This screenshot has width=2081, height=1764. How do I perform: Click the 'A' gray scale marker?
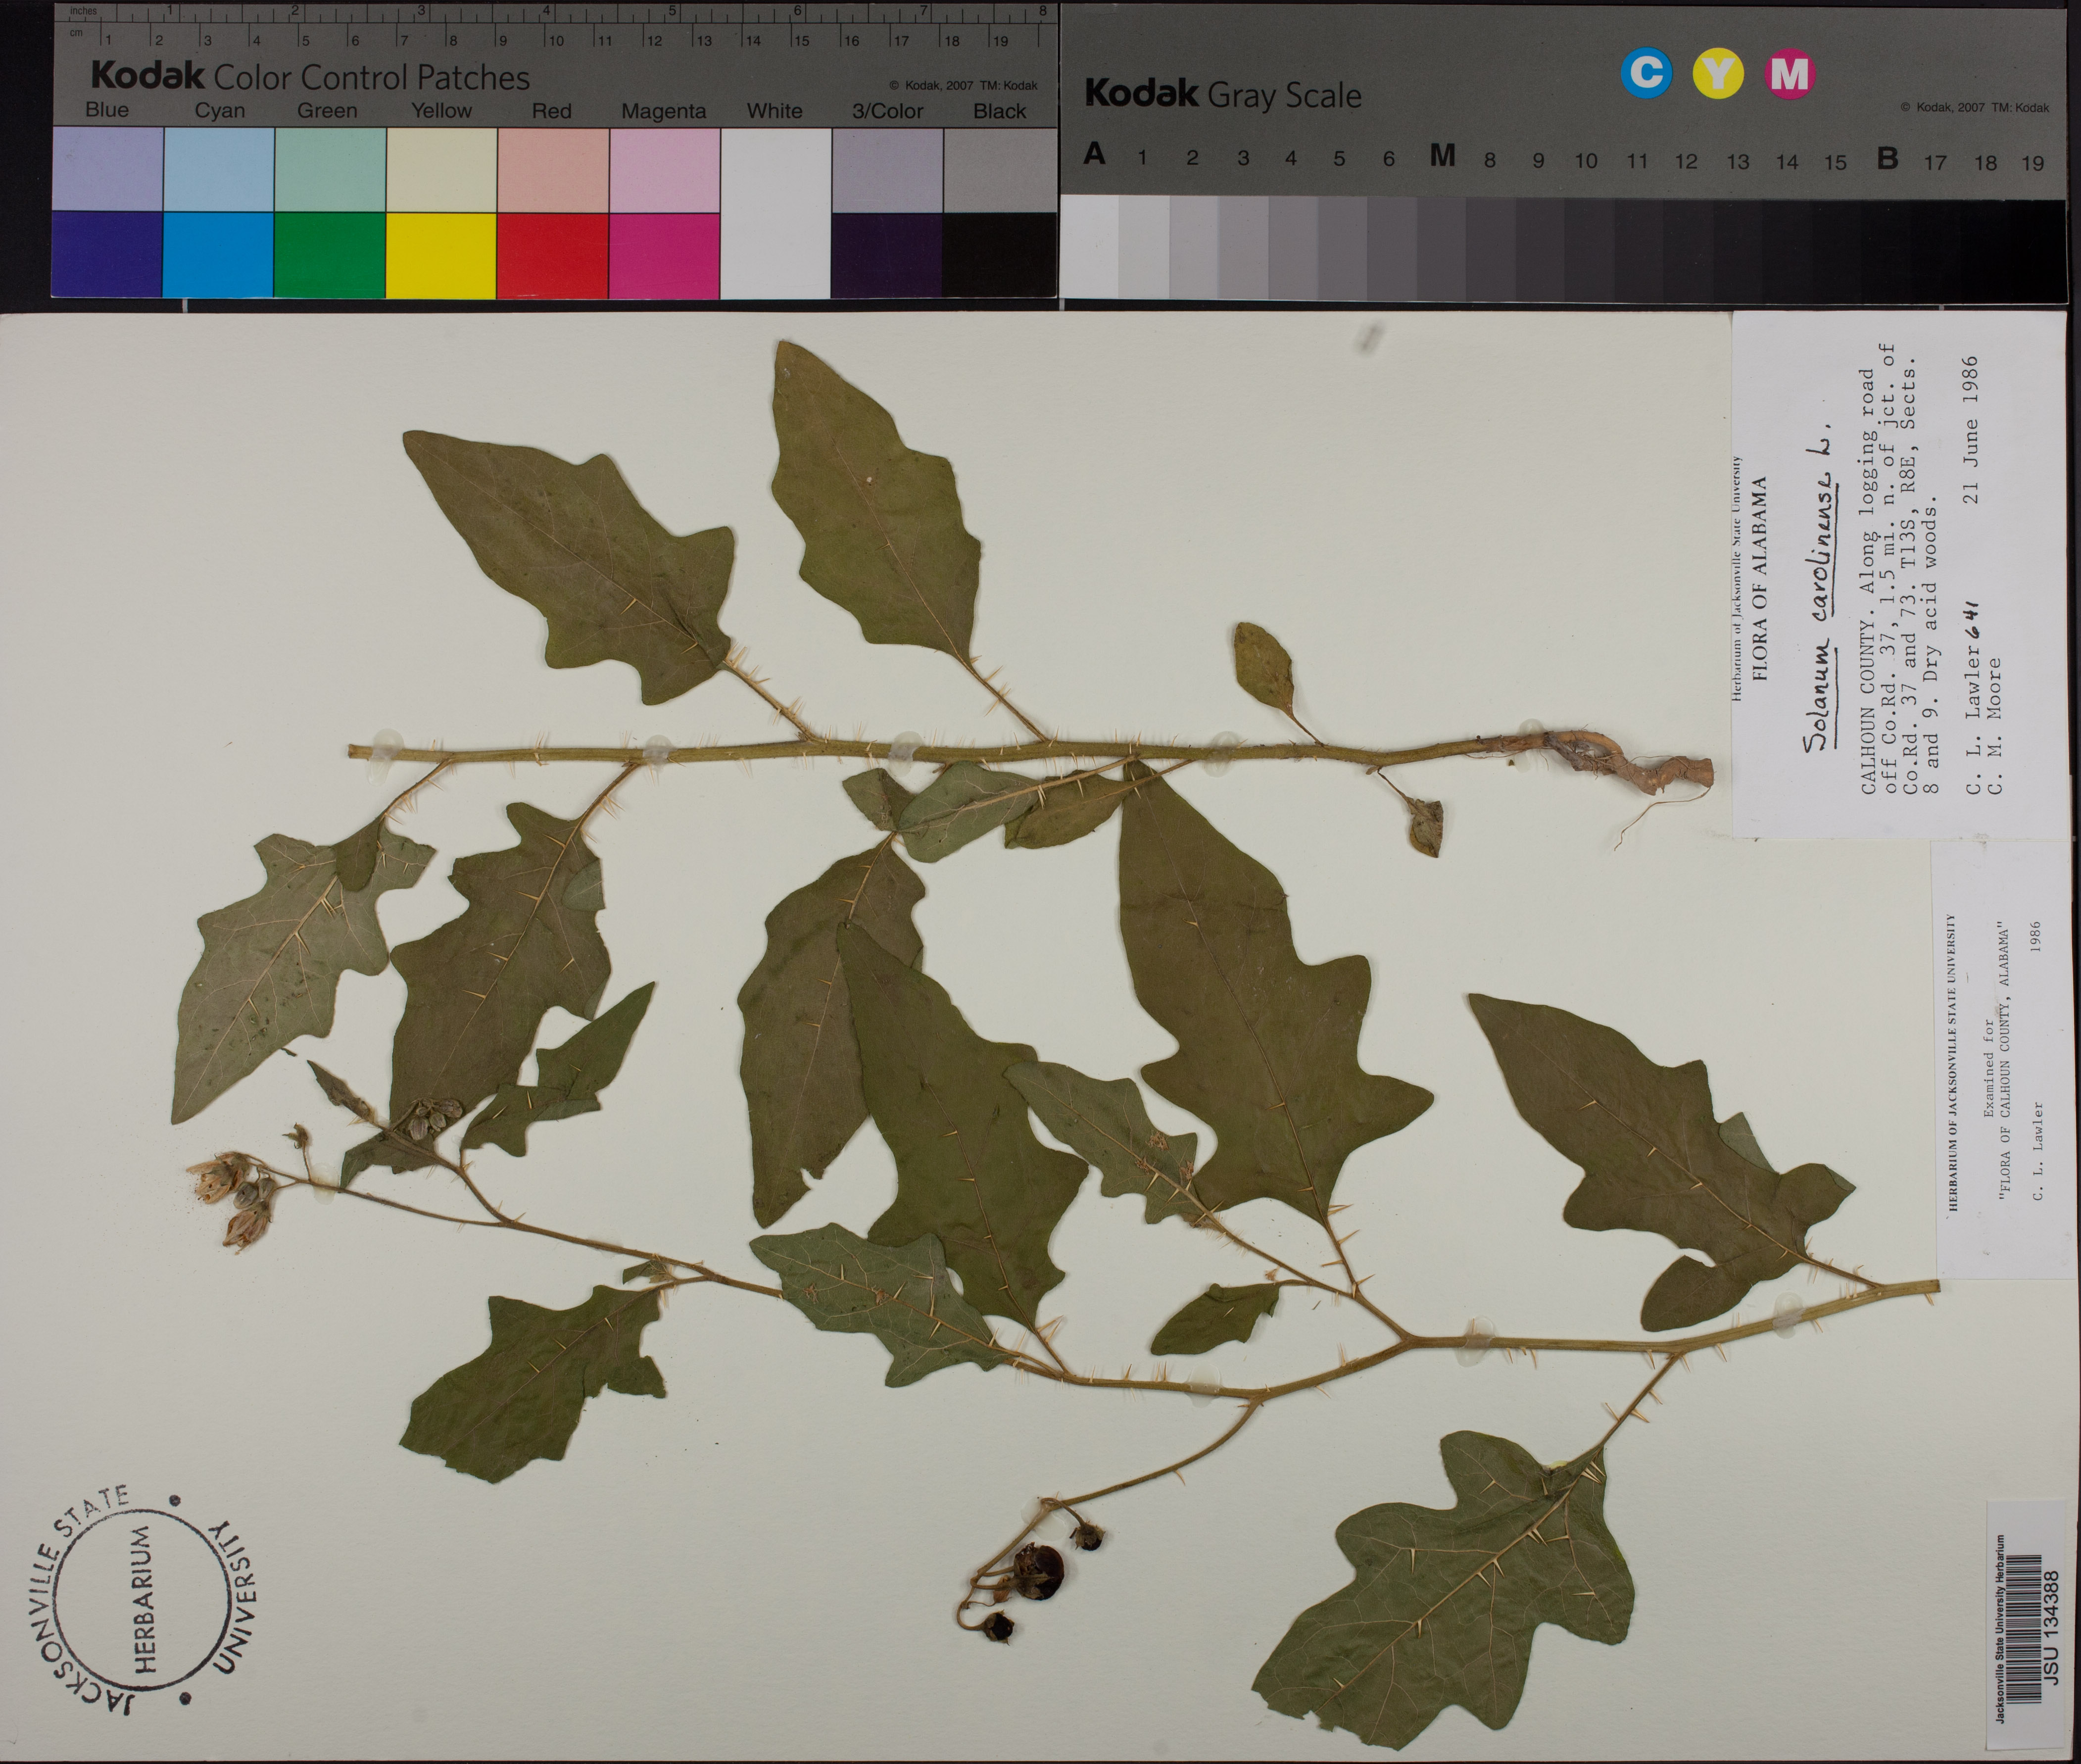point(1095,155)
